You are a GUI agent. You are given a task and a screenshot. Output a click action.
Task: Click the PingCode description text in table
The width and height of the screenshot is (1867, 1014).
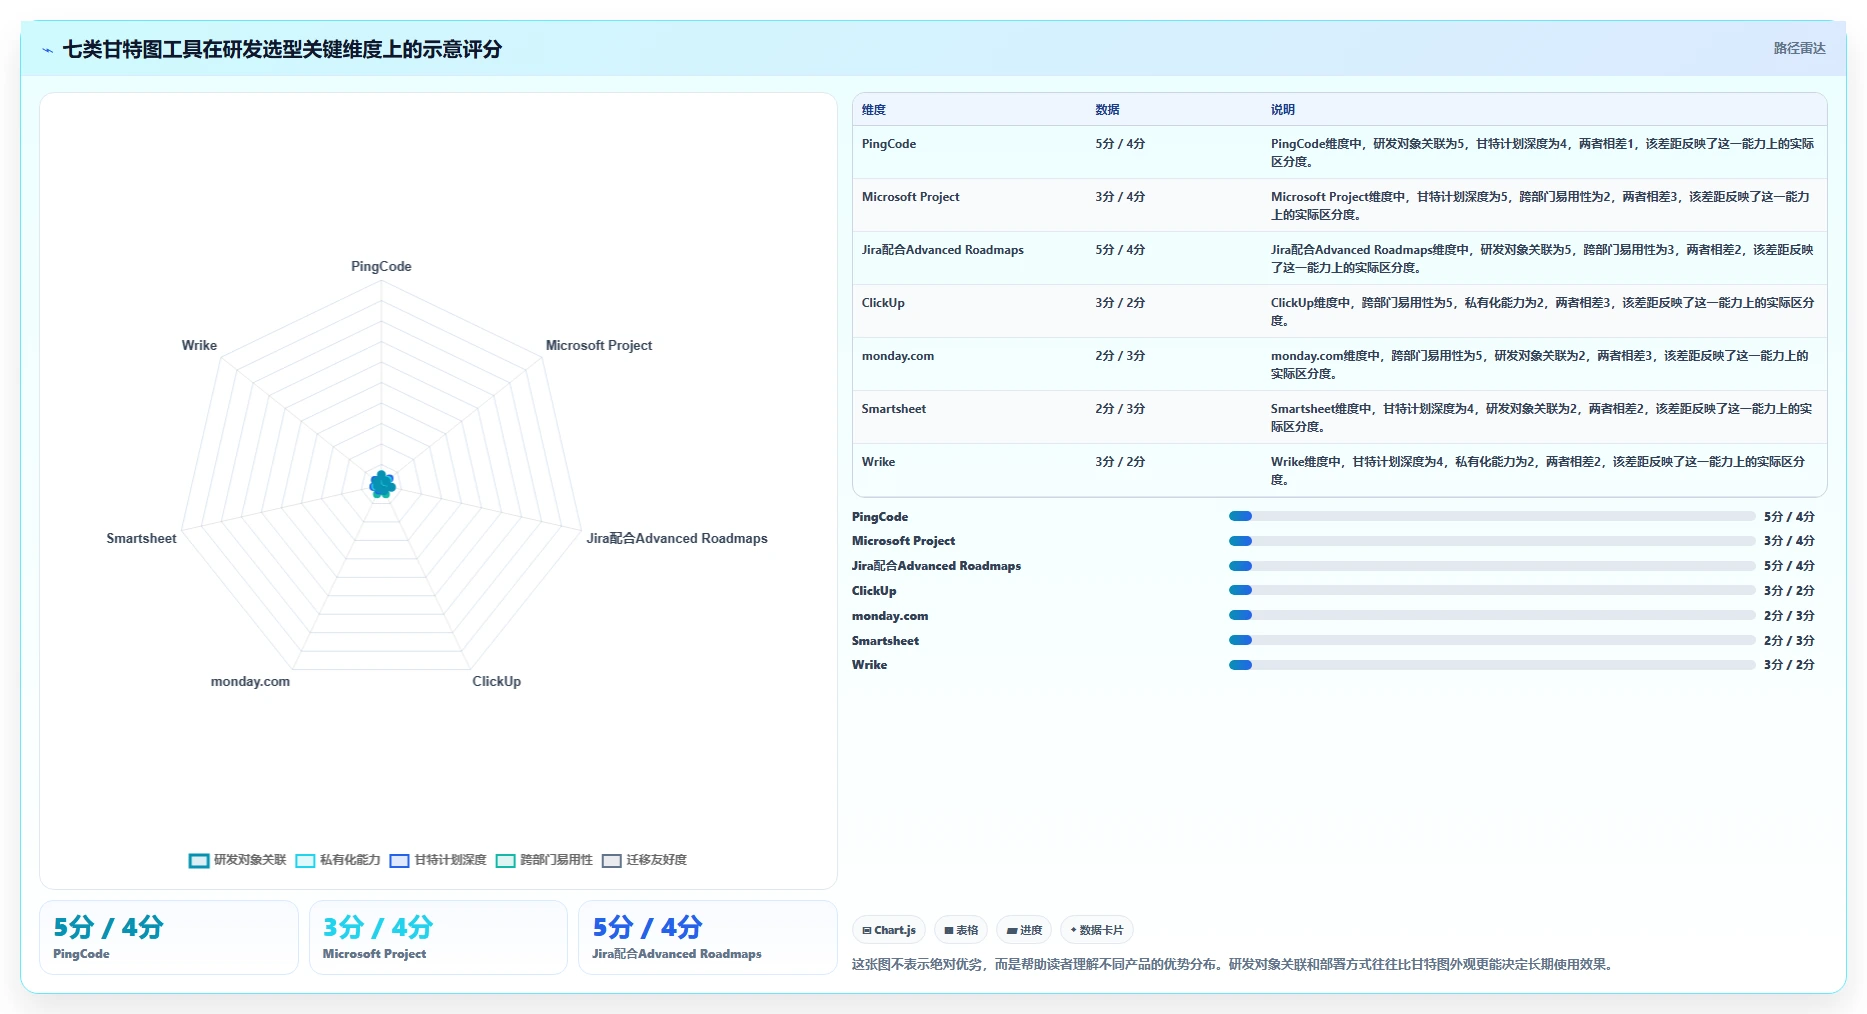click(x=1542, y=153)
